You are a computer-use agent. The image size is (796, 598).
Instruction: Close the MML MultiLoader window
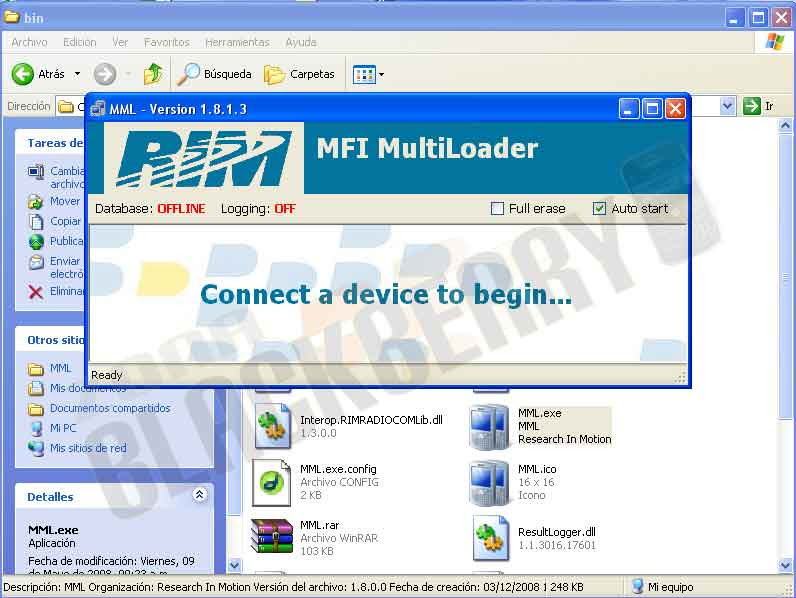point(675,109)
